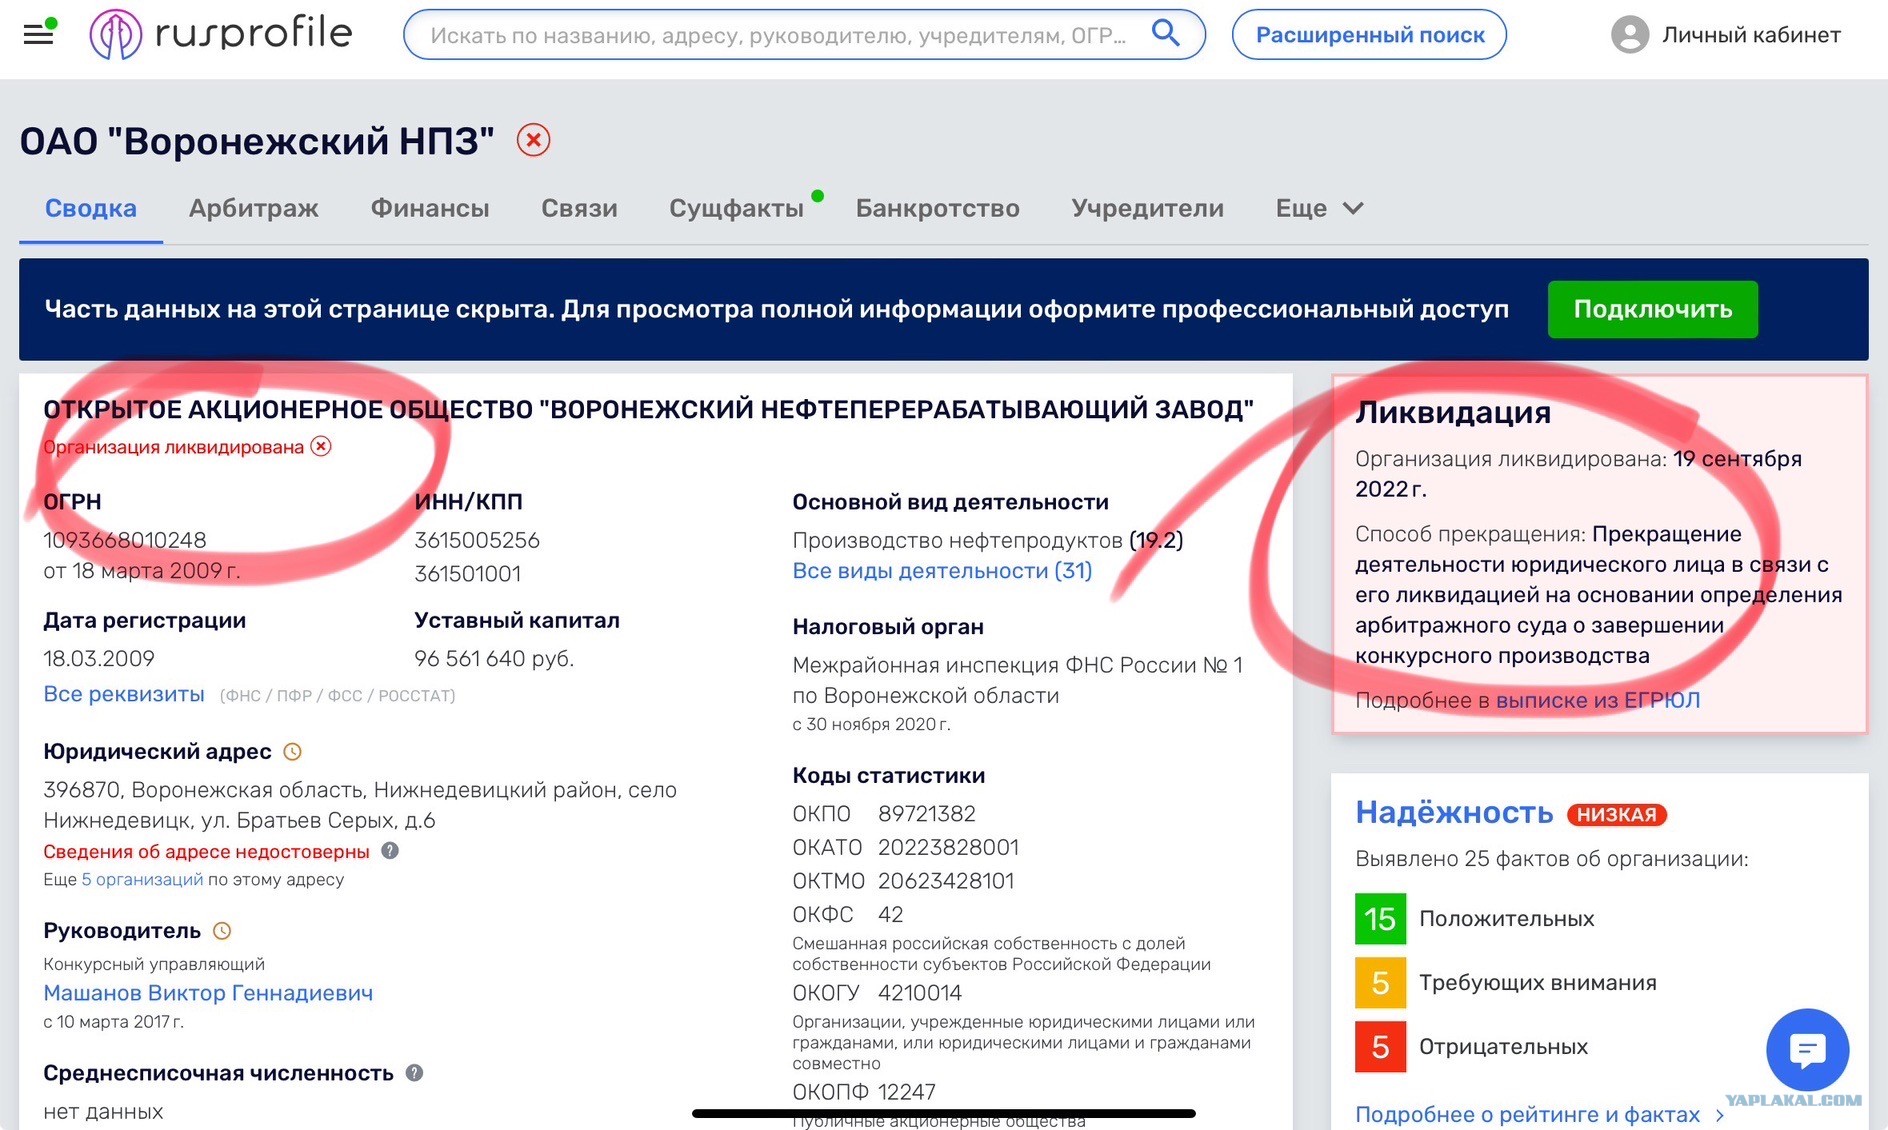
Task: Click 'Требующих внимания' facts label
Action: point(1538,983)
